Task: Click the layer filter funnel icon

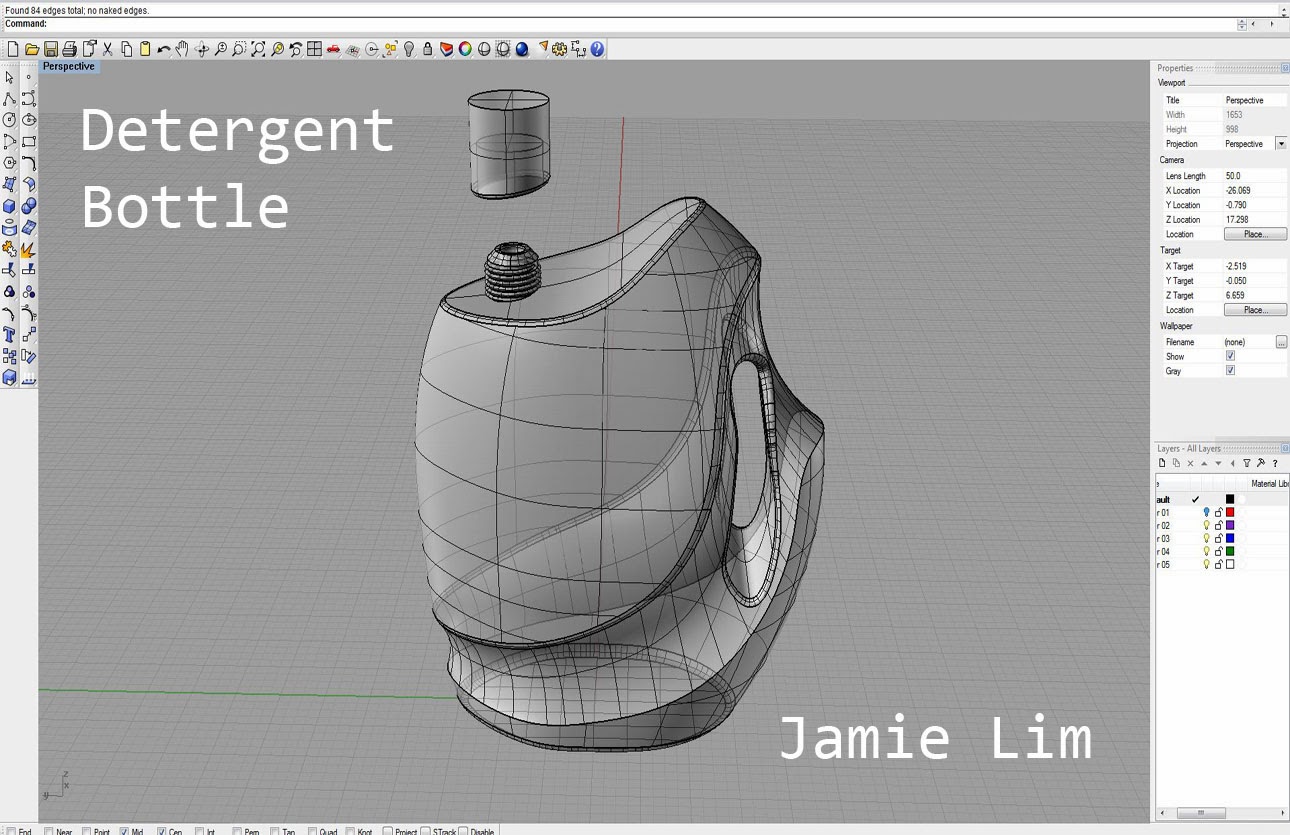Action: pos(1247,463)
